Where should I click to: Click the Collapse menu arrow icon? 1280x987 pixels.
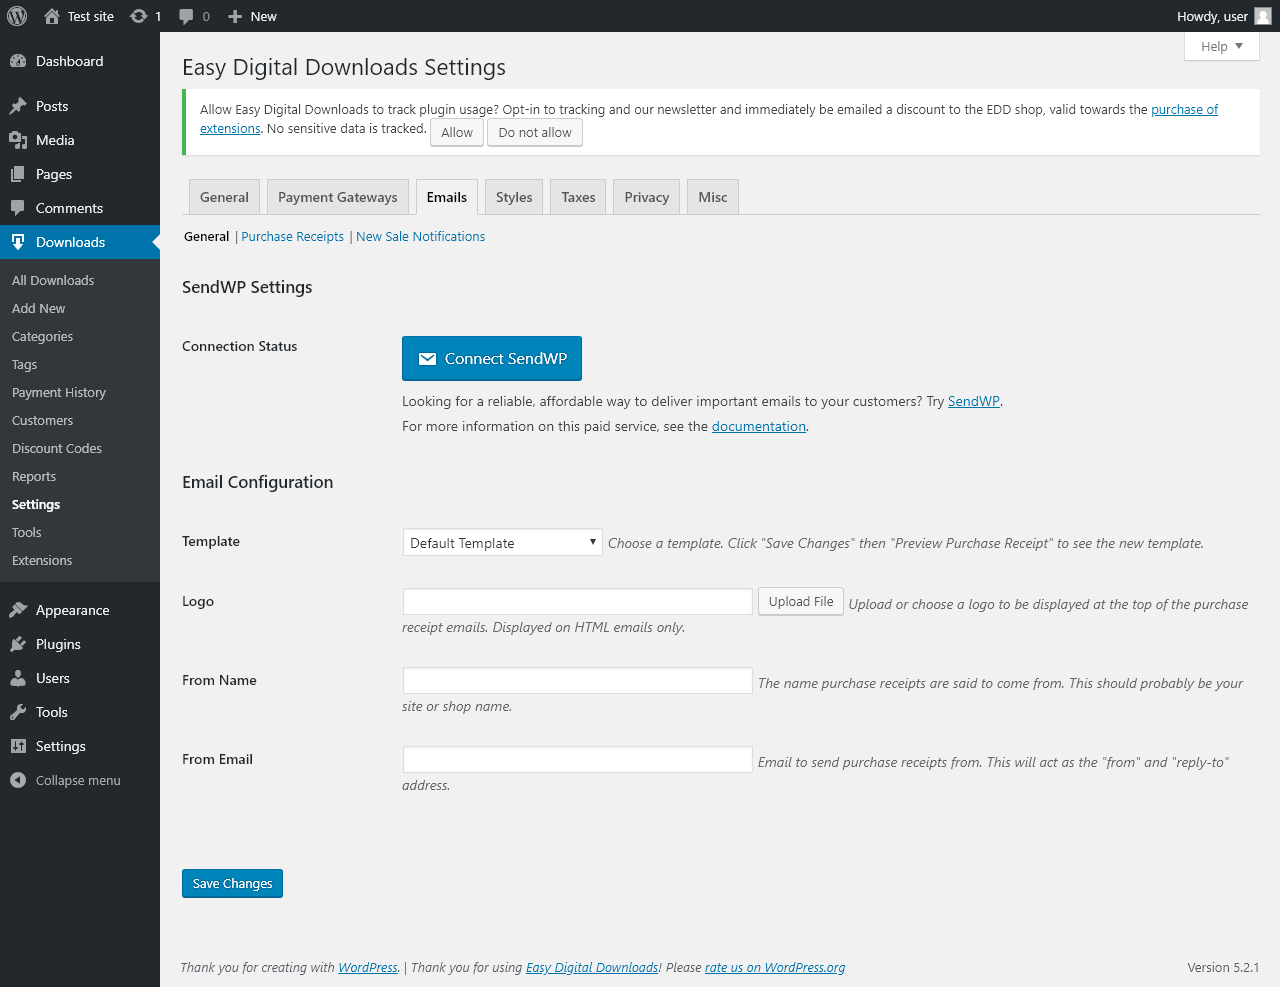coord(18,780)
